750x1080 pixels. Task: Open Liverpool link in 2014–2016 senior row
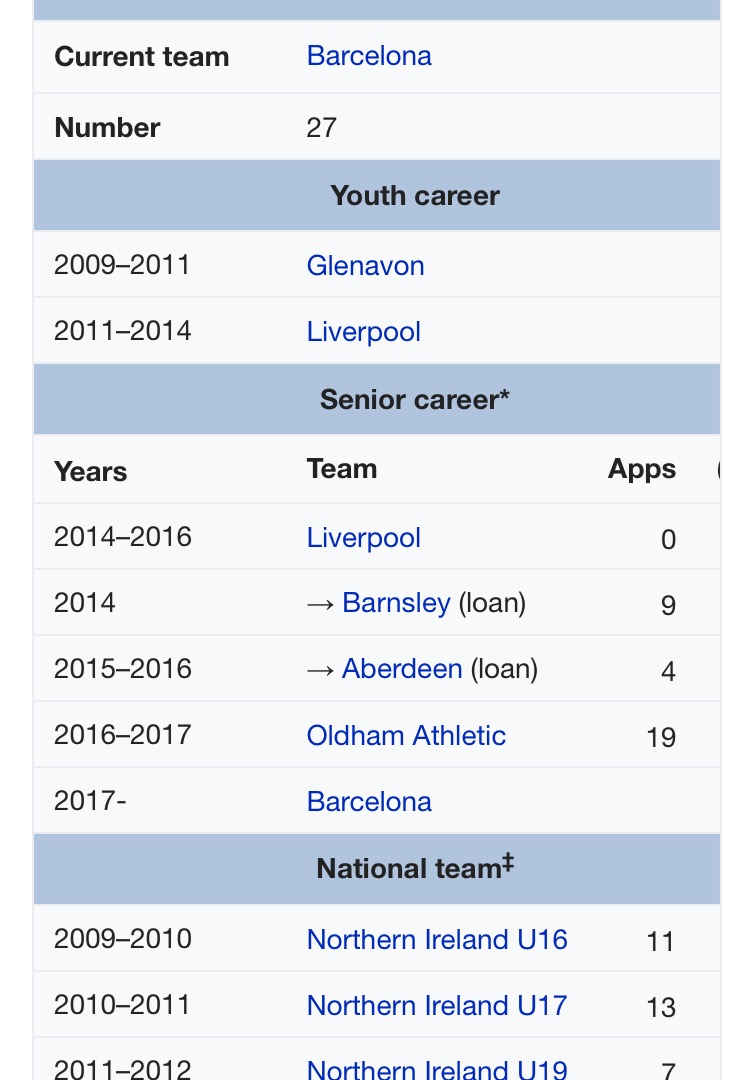[363, 538]
